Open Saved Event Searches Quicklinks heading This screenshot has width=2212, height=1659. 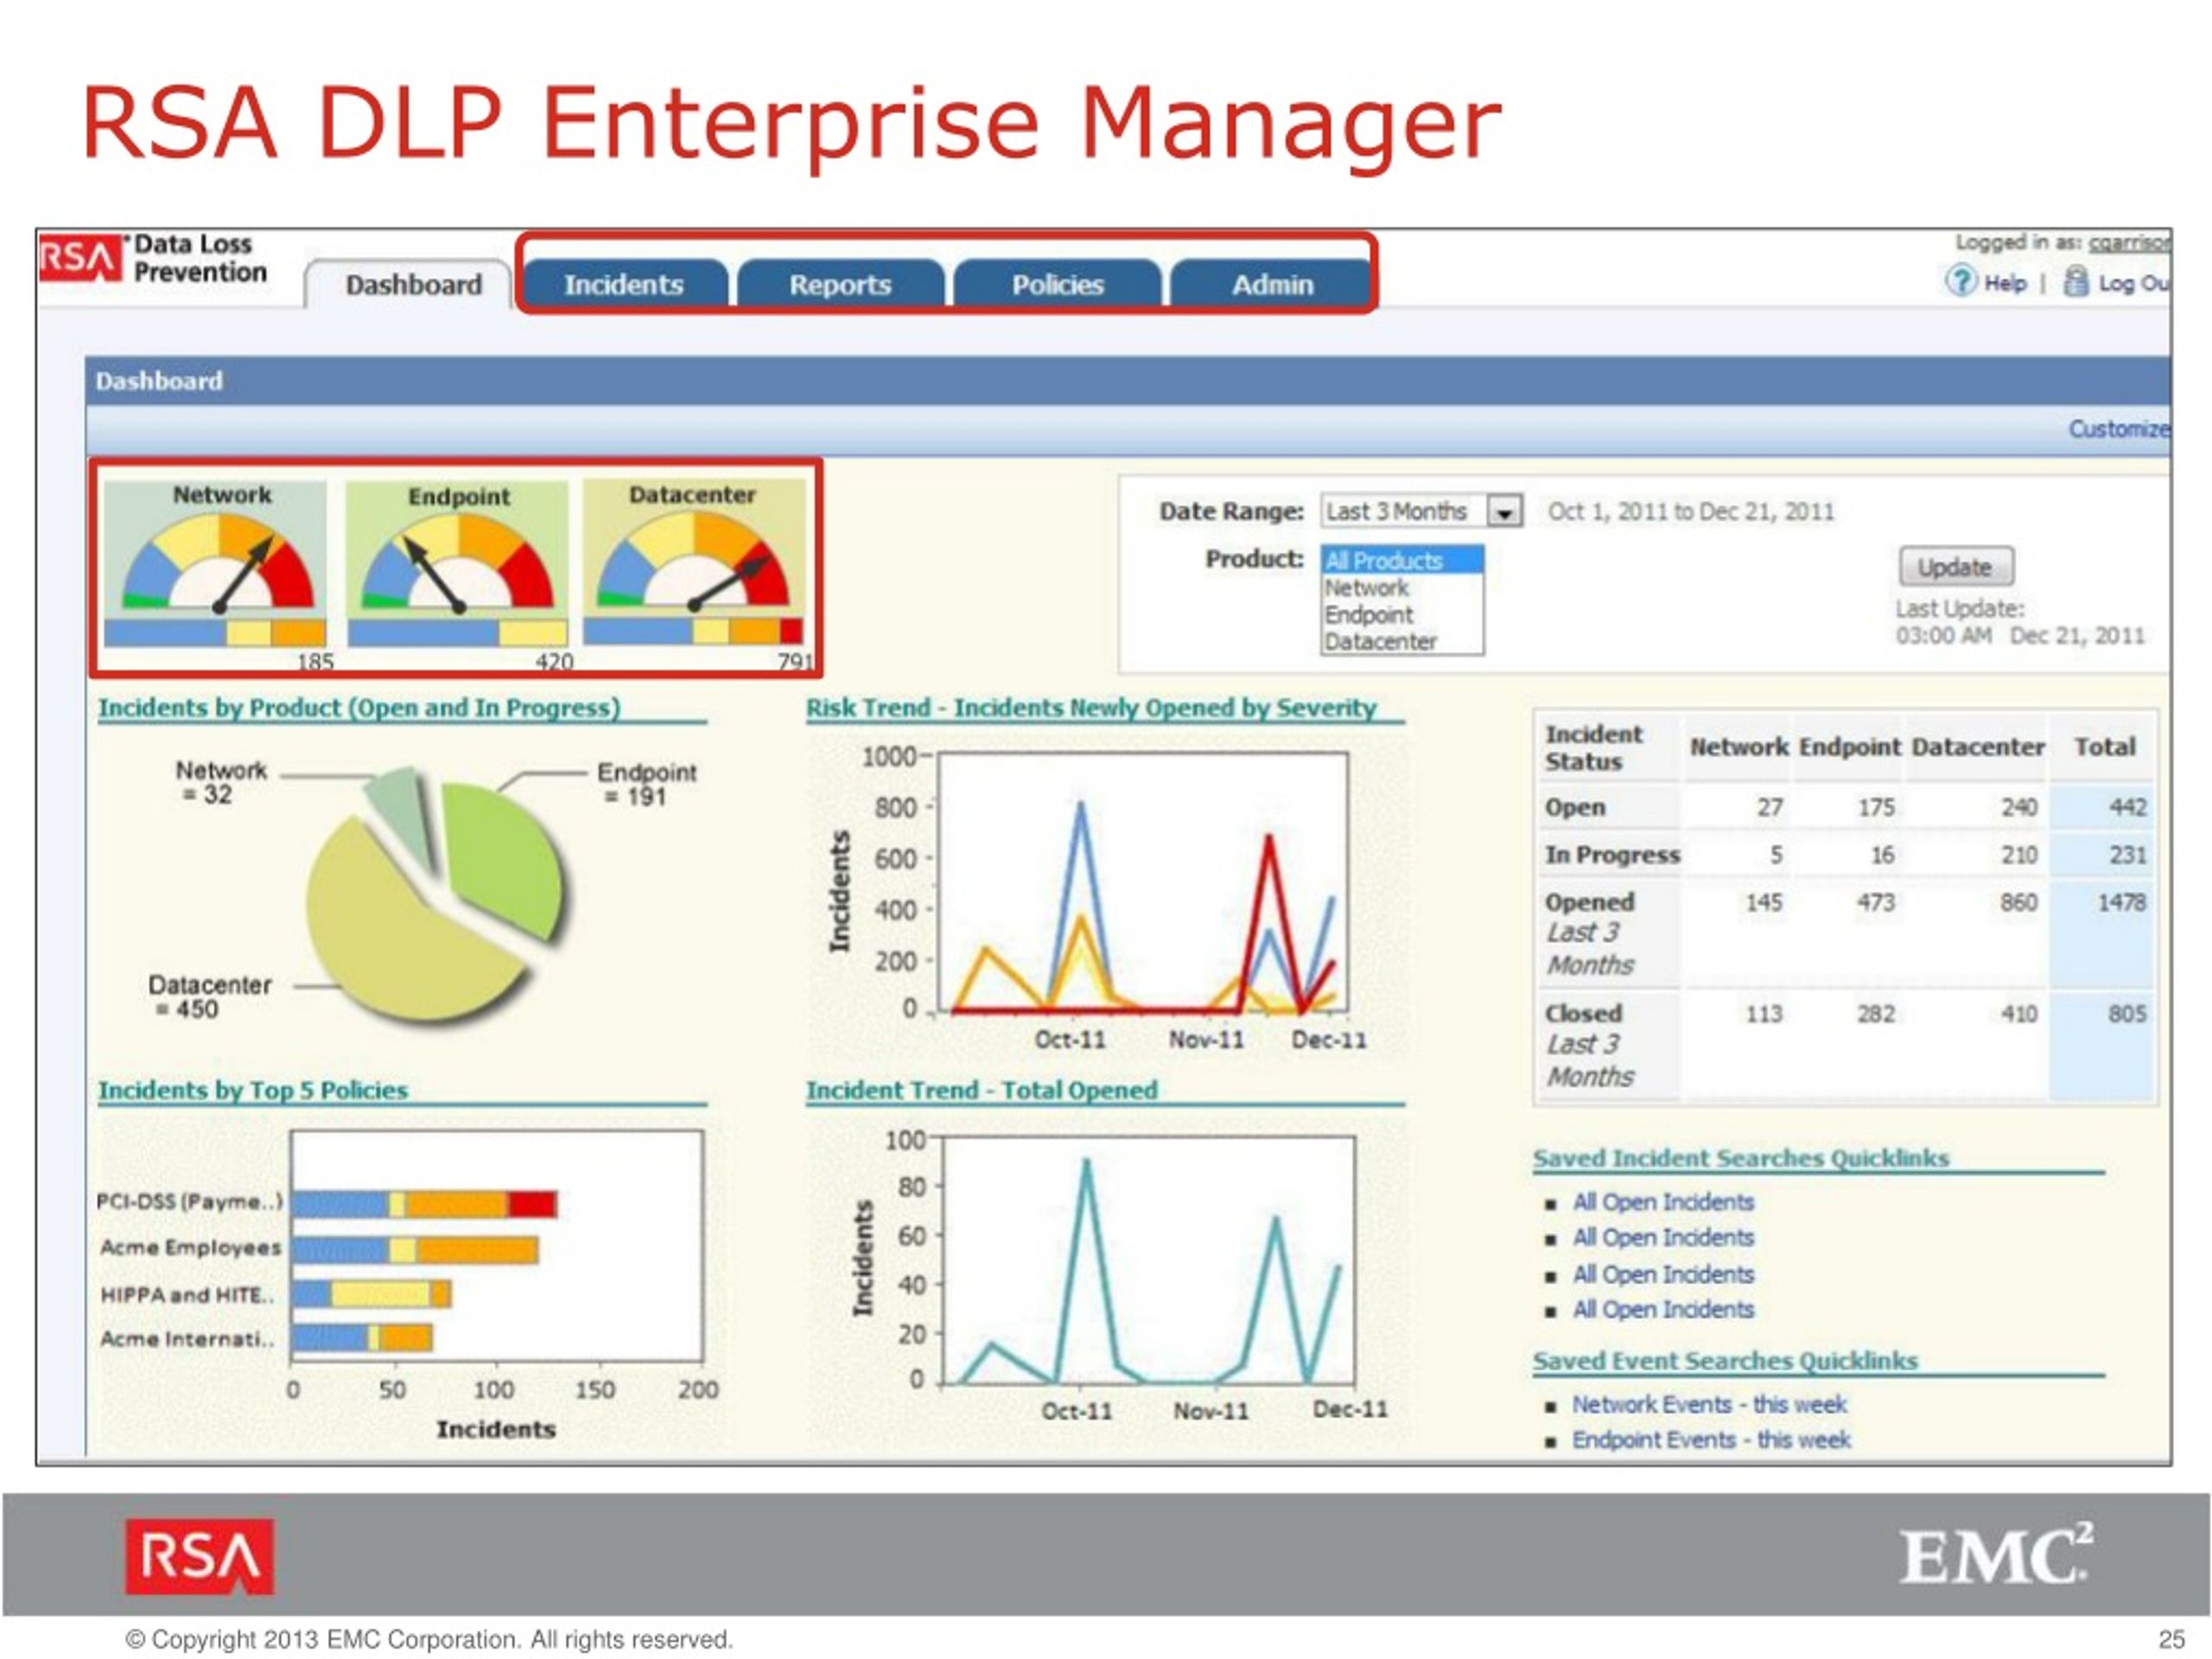pos(1725,1361)
